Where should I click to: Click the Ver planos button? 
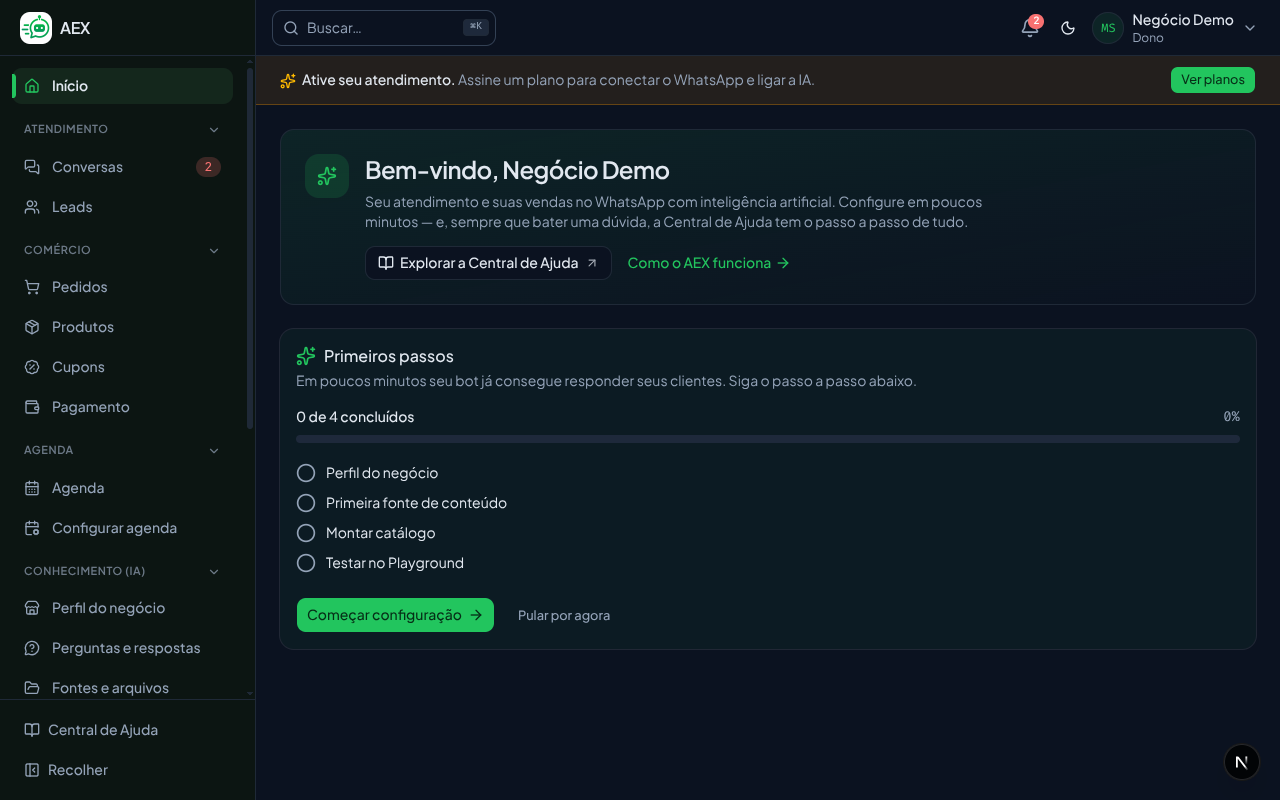click(1213, 80)
